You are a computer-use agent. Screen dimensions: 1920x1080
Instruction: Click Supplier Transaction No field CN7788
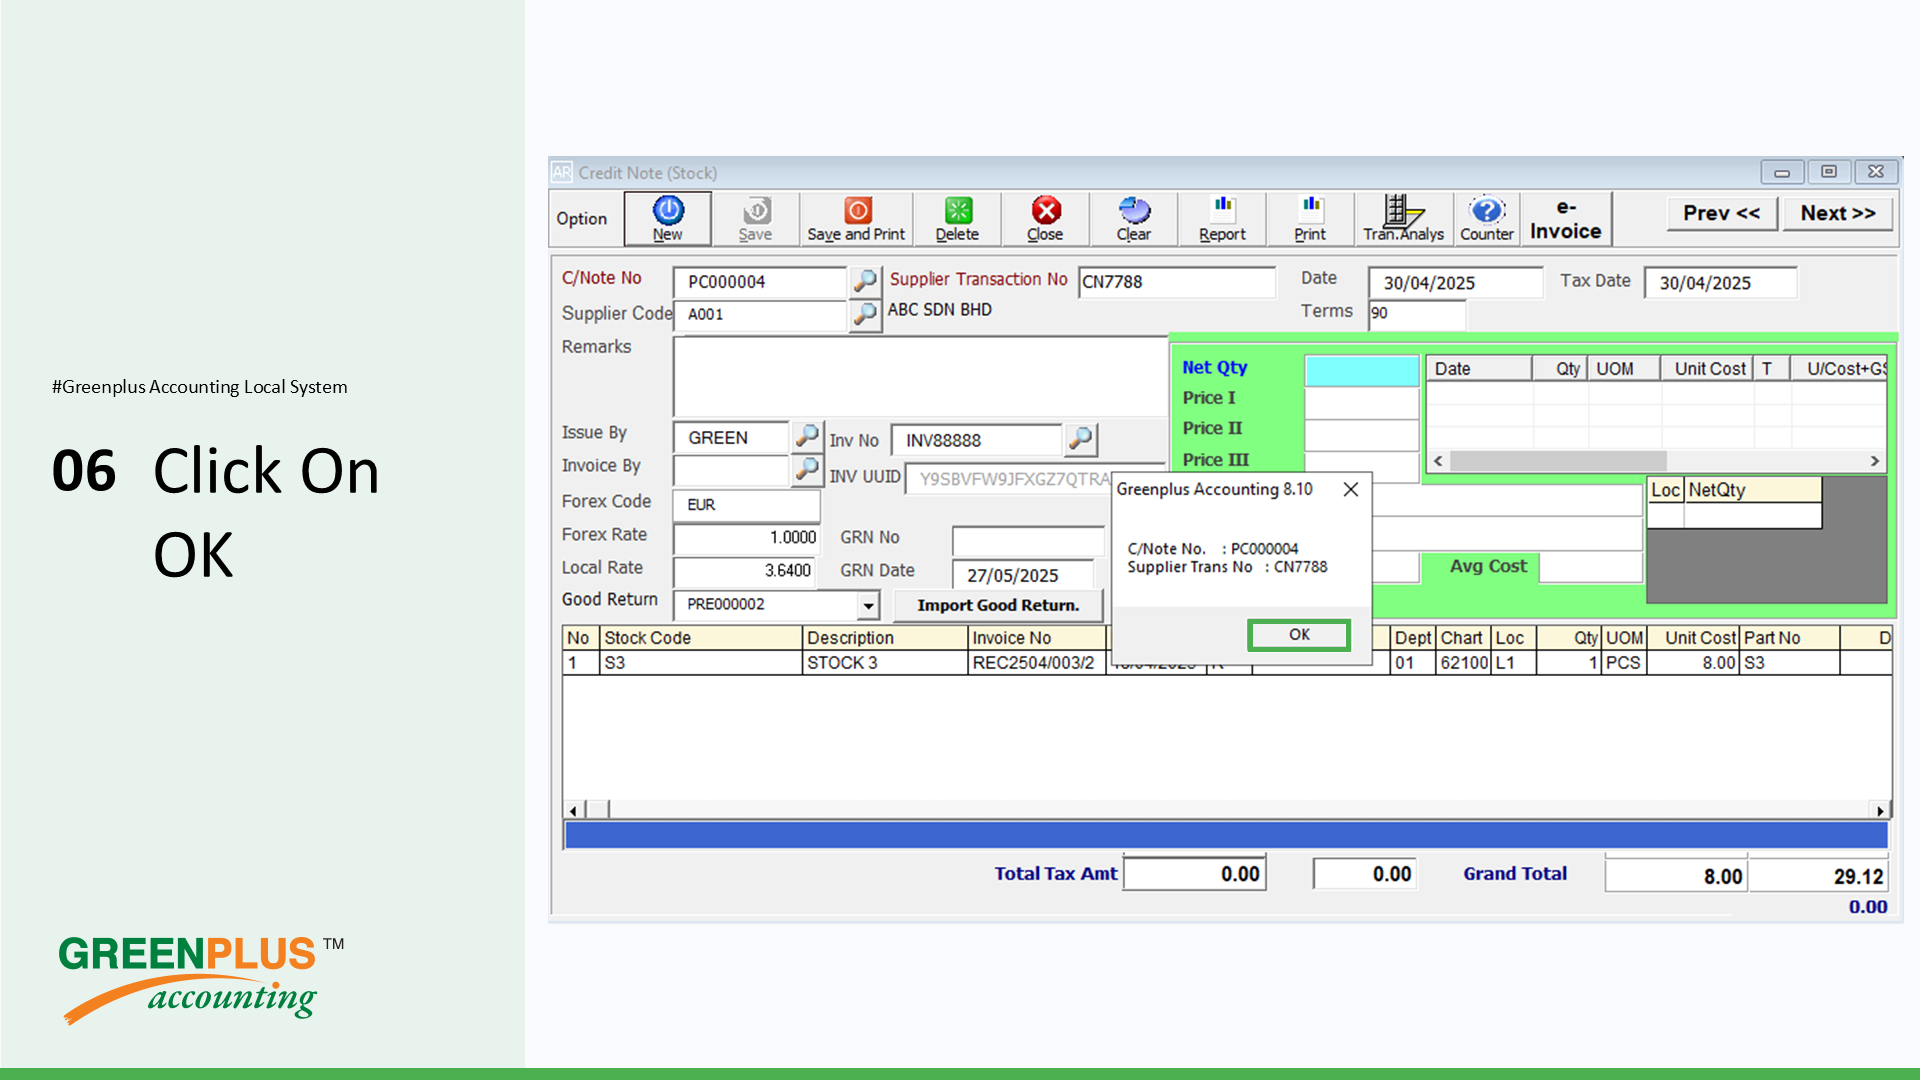[x=1177, y=282]
